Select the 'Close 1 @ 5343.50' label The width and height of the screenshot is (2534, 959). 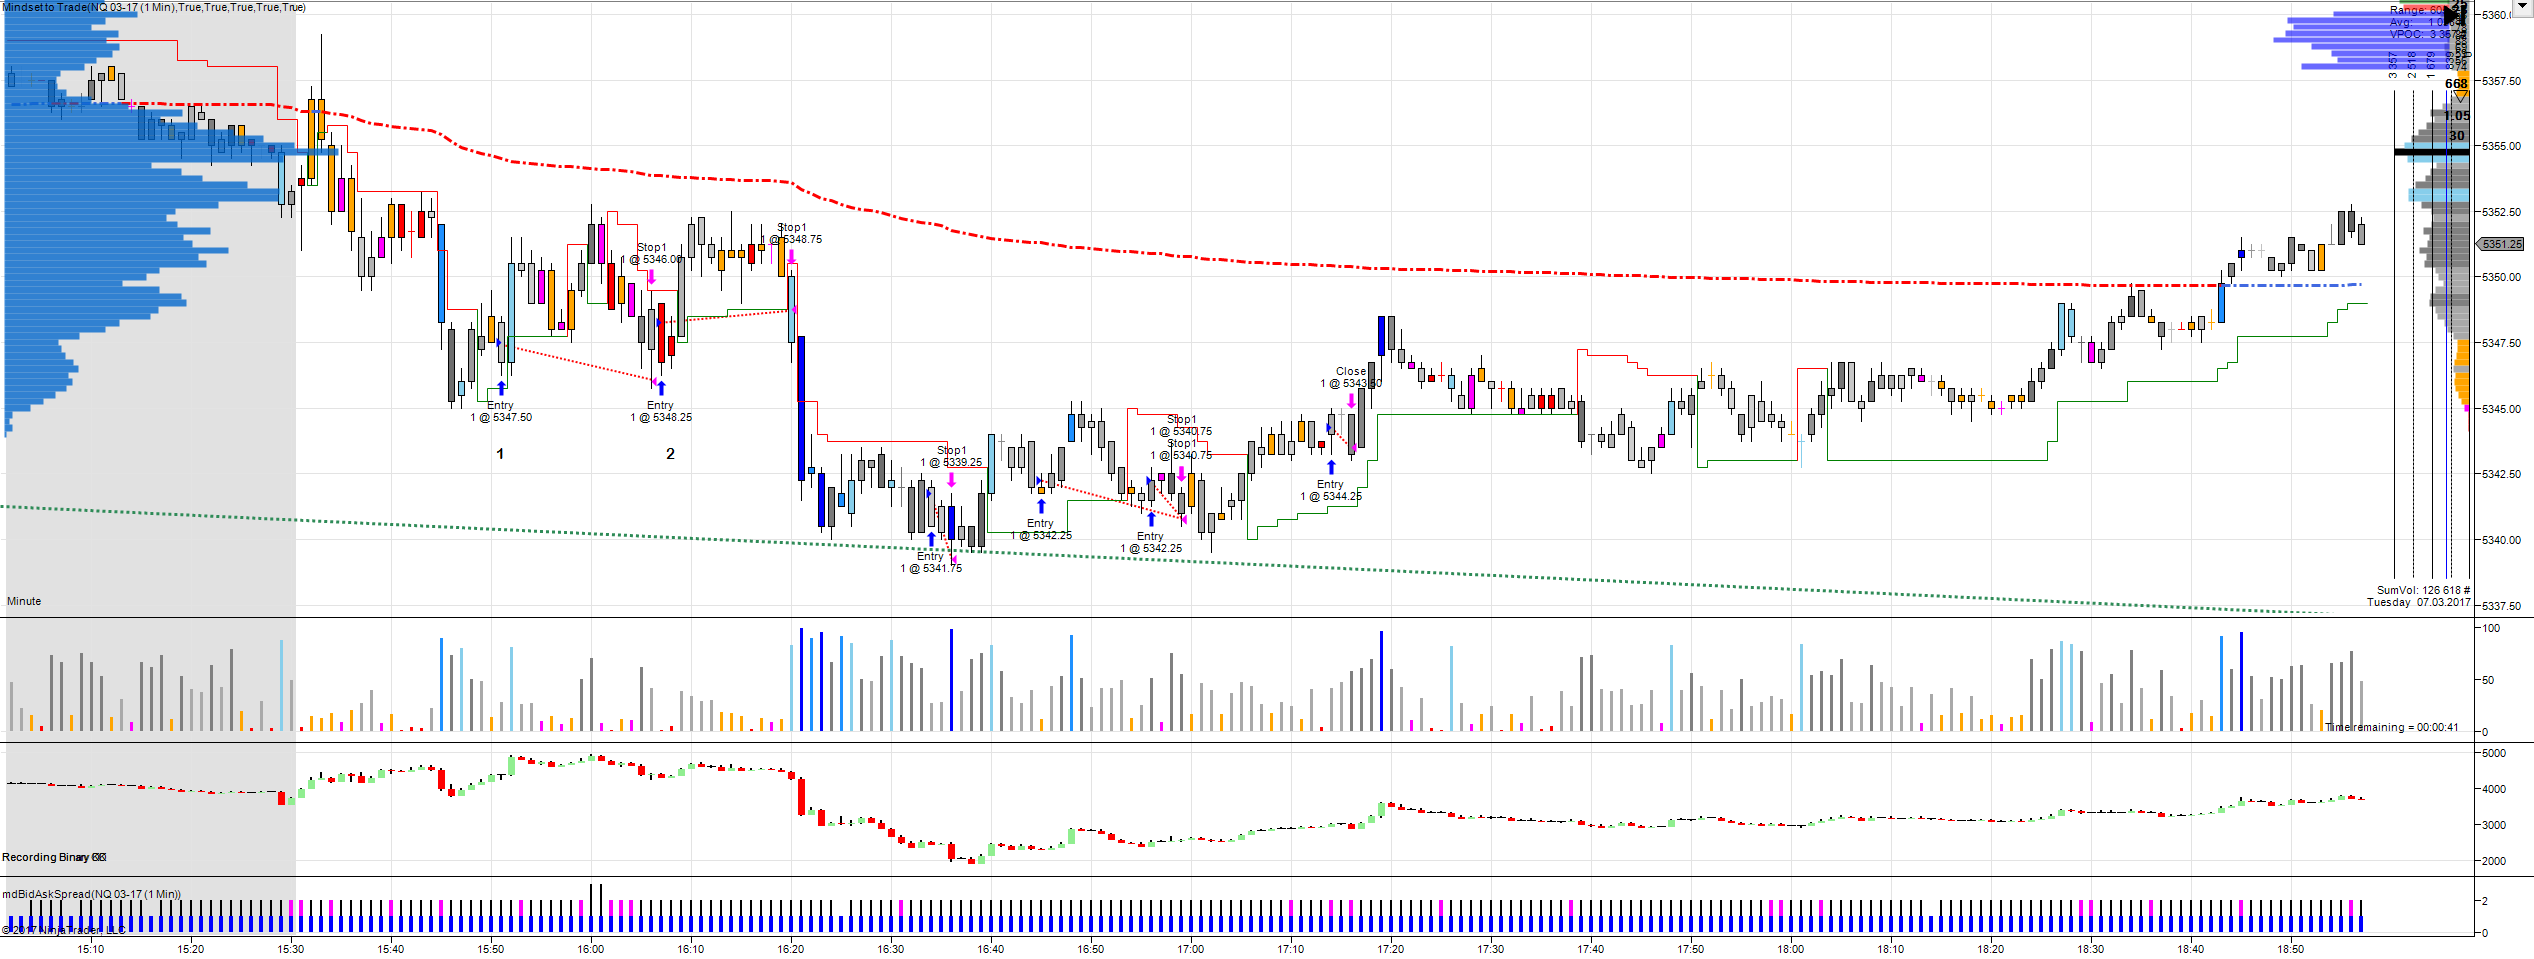tap(1351, 377)
